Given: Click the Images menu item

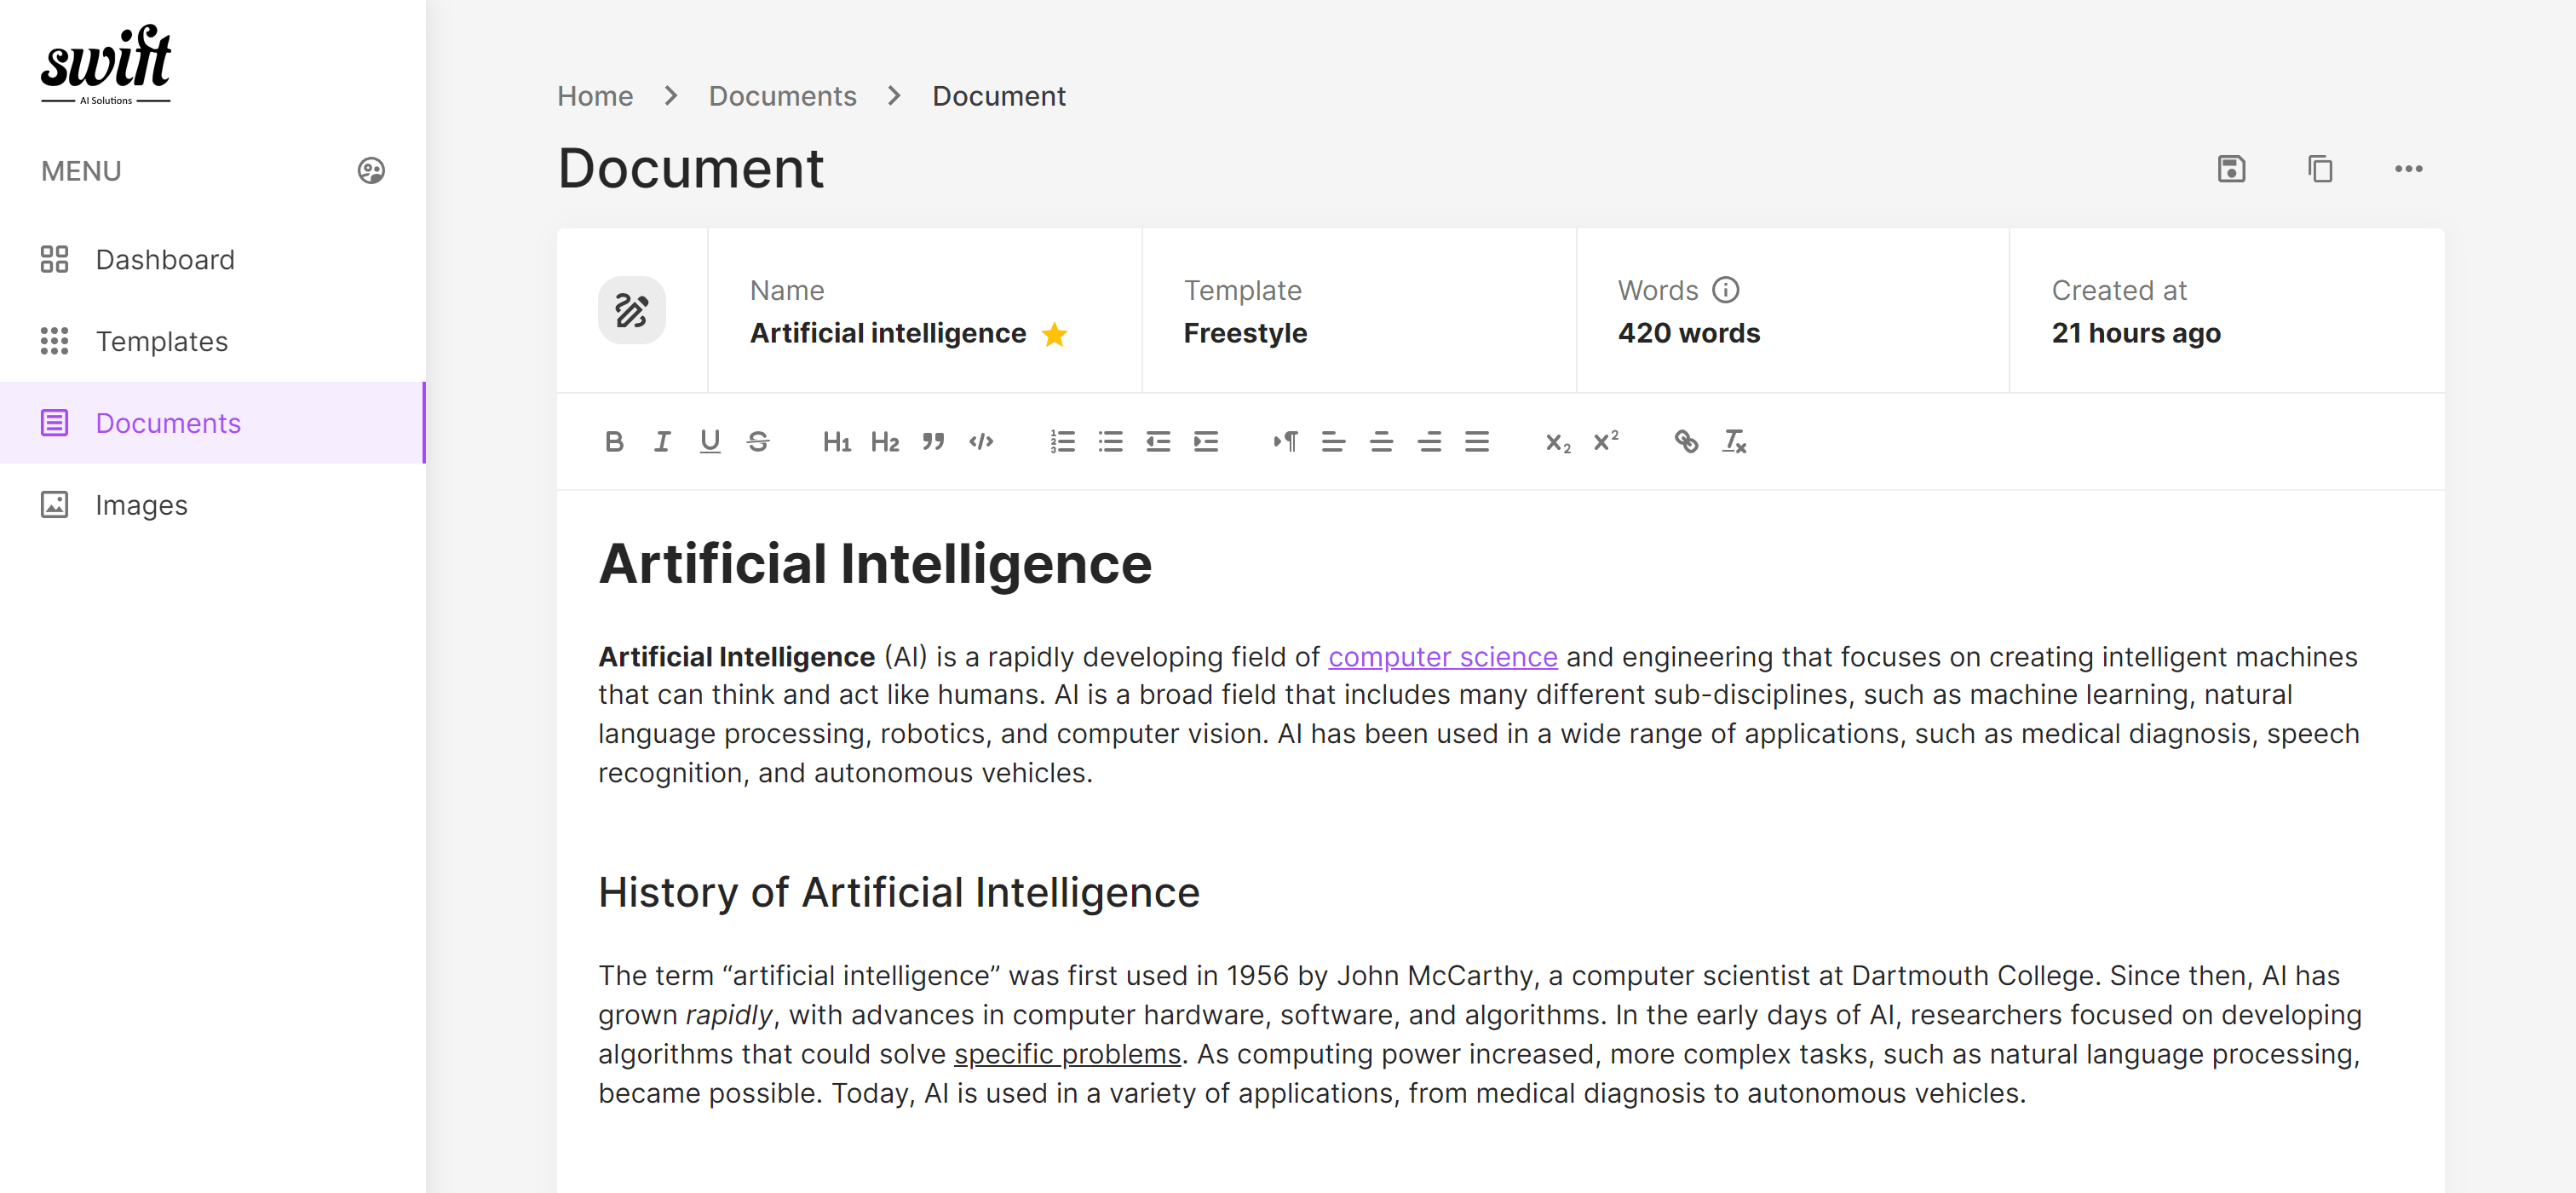Looking at the screenshot, I should pos(141,504).
